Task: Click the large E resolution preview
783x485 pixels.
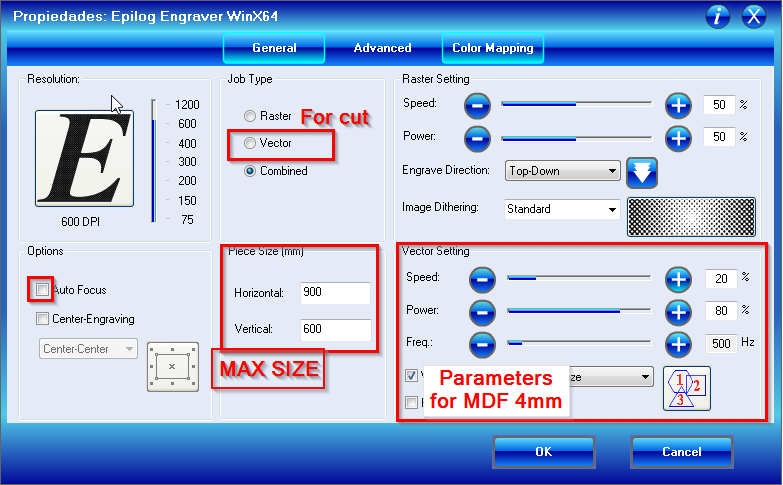Action: [84, 158]
